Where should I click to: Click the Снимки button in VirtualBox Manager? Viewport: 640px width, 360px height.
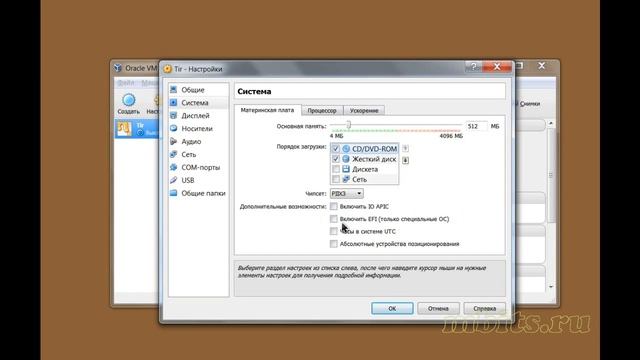pos(529,104)
